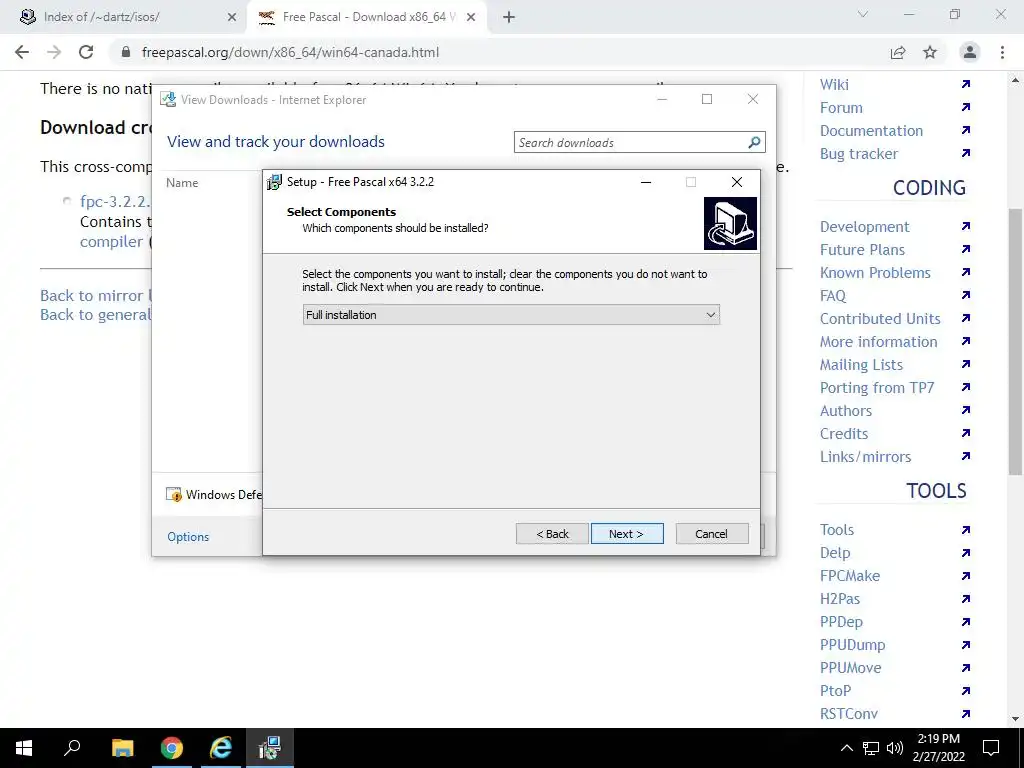The width and height of the screenshot is (1024, 768).
Task: Show hidden system tray icons
Action: [846, 748]
